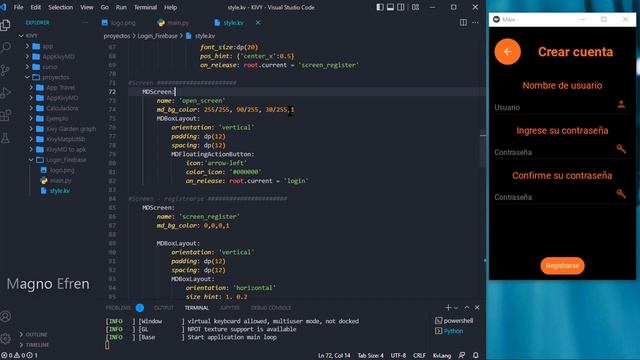Toggle secondary side bar layout icon

401,7
